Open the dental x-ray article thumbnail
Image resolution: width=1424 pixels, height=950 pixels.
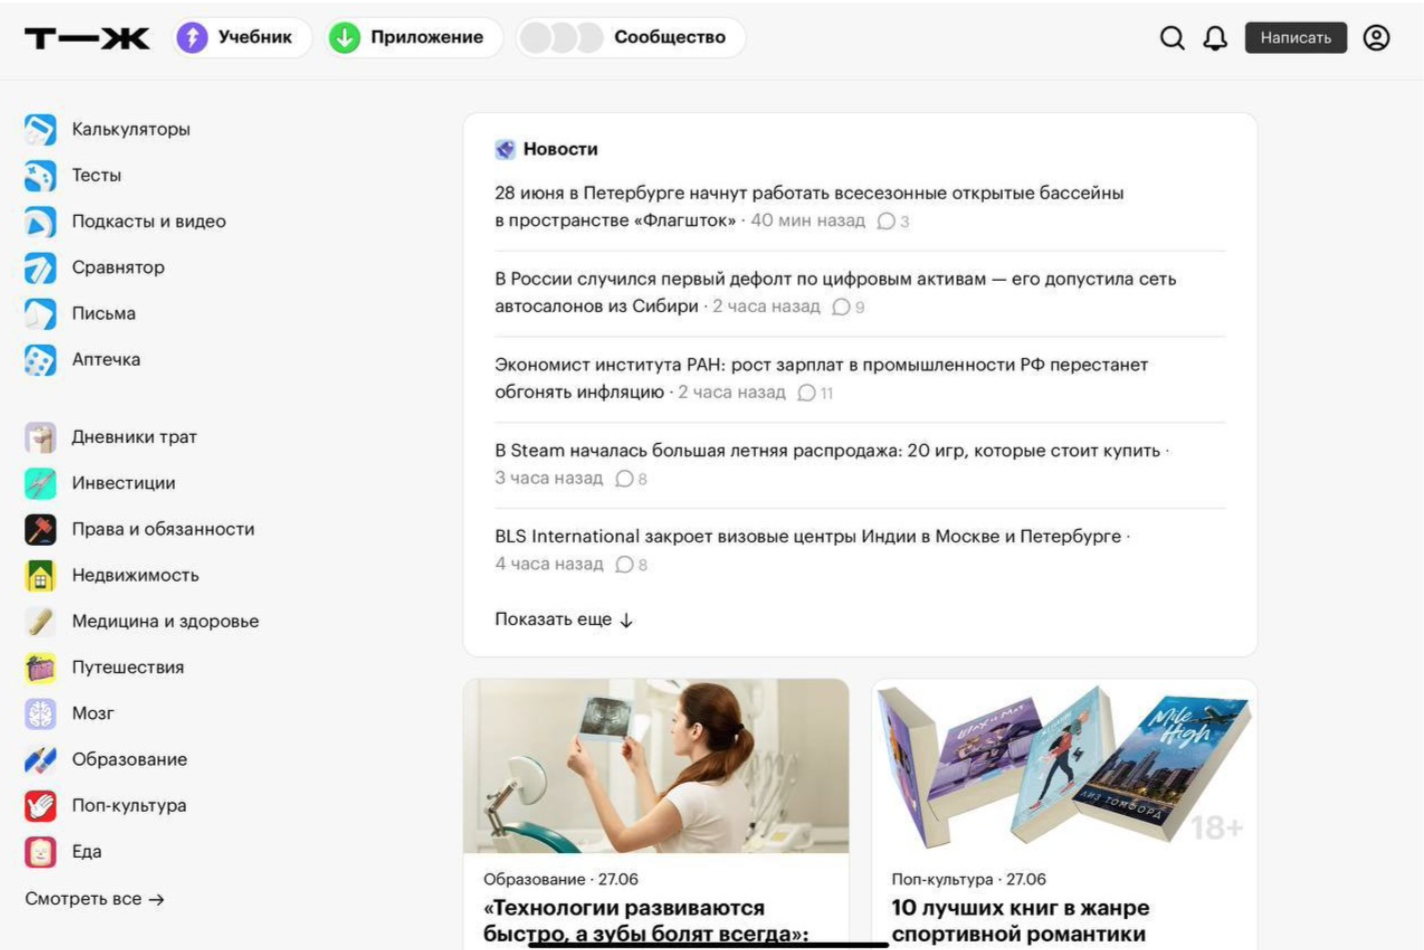(656, 766)
